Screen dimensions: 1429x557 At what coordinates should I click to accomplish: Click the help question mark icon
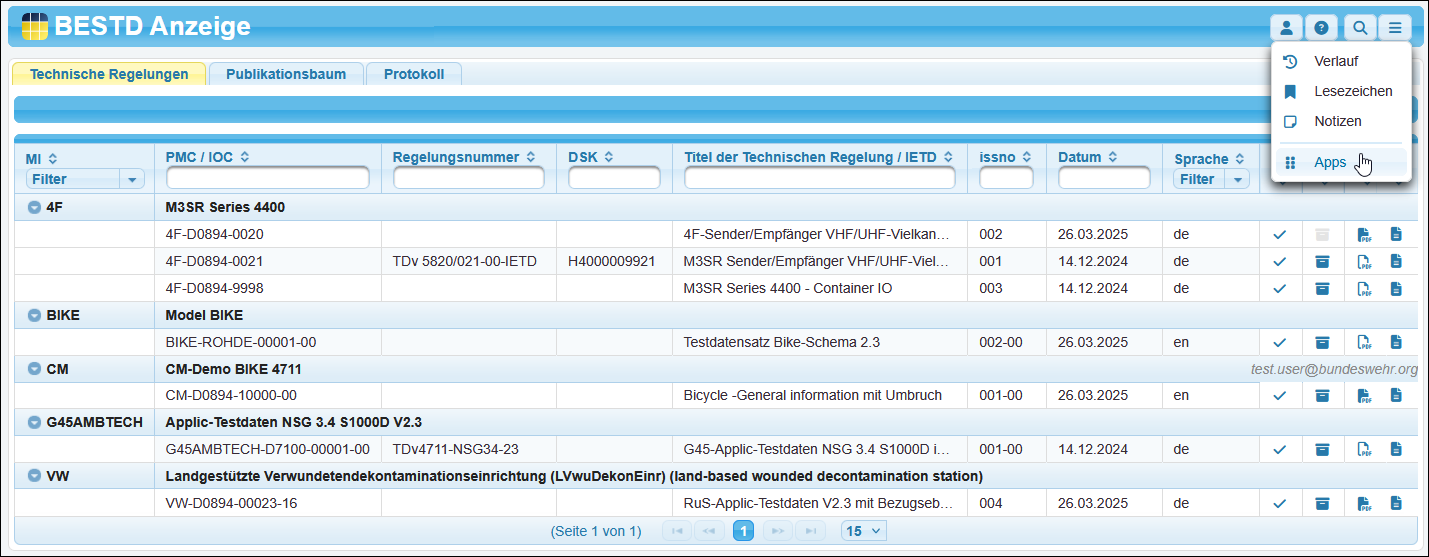(1321, 28)
